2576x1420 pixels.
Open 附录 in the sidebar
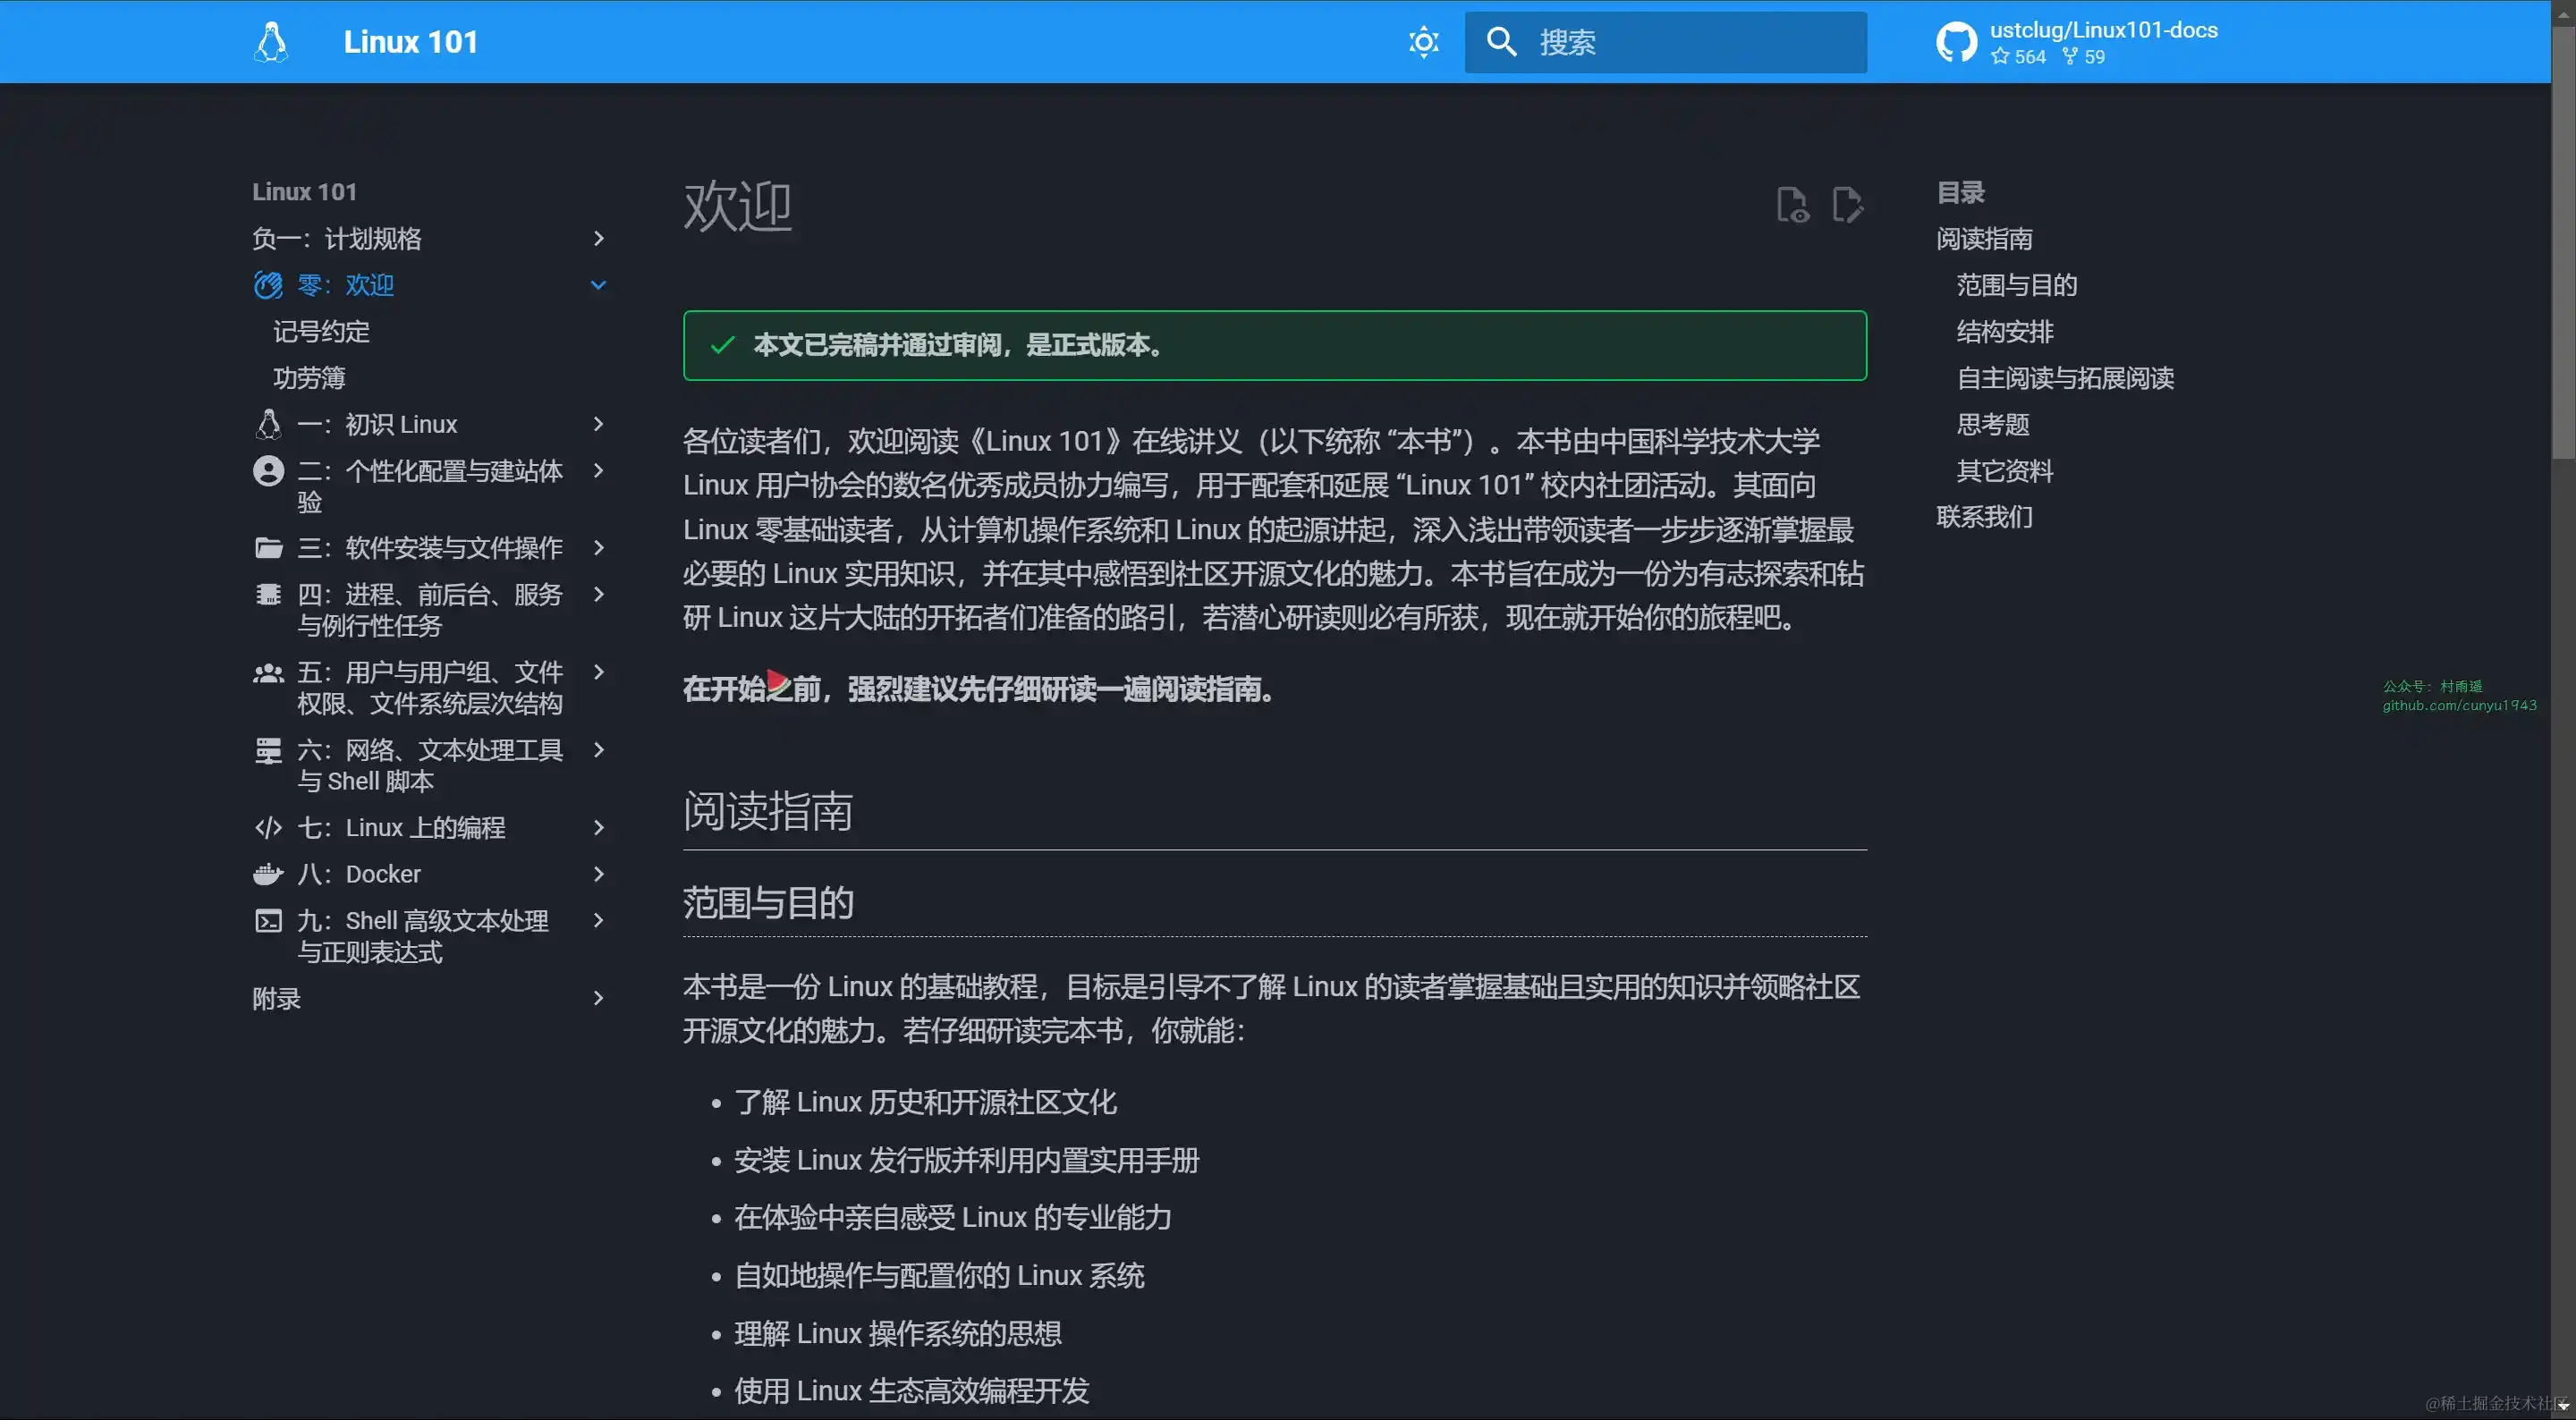(276, 999)
